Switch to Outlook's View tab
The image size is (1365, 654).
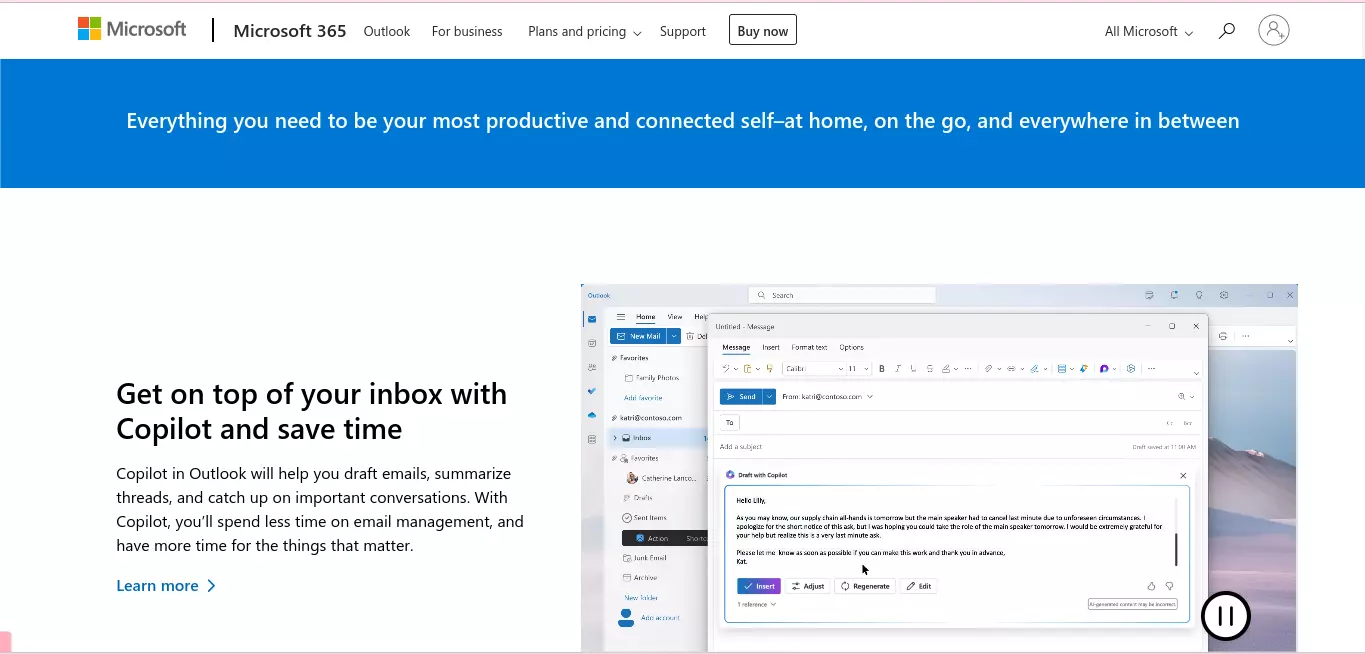(x=675, y=317)
